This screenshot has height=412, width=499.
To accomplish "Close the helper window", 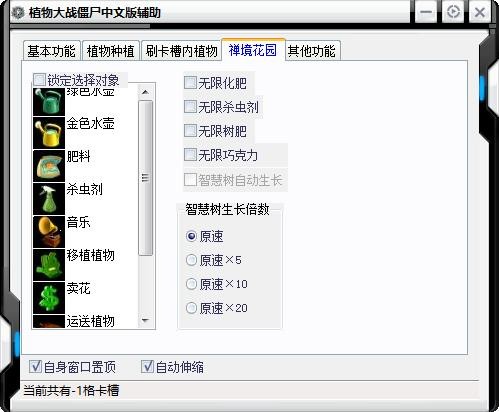I will click(x=480, y=12).
